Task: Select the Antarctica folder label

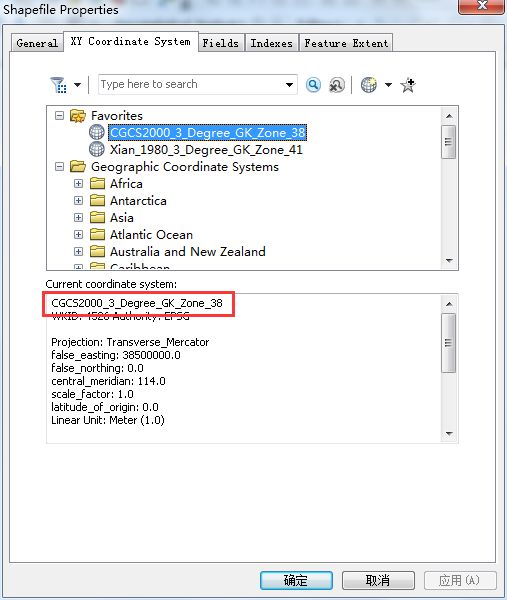Action: coord(138,201)
